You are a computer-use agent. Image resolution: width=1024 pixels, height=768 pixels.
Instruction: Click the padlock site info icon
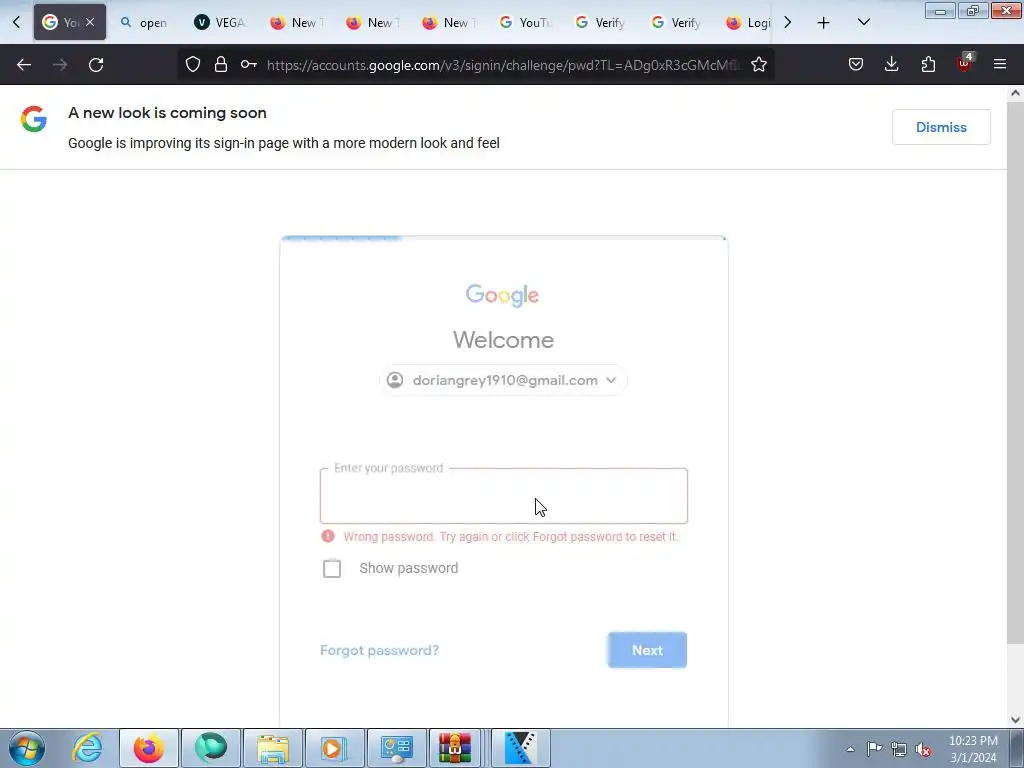[221, 65]
